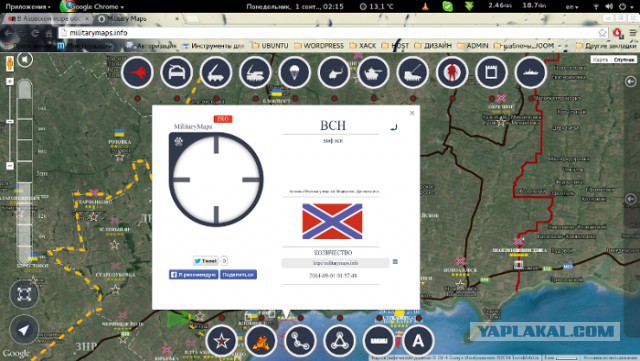Toggle fullscreen map view icon

[x=24, y=294]
